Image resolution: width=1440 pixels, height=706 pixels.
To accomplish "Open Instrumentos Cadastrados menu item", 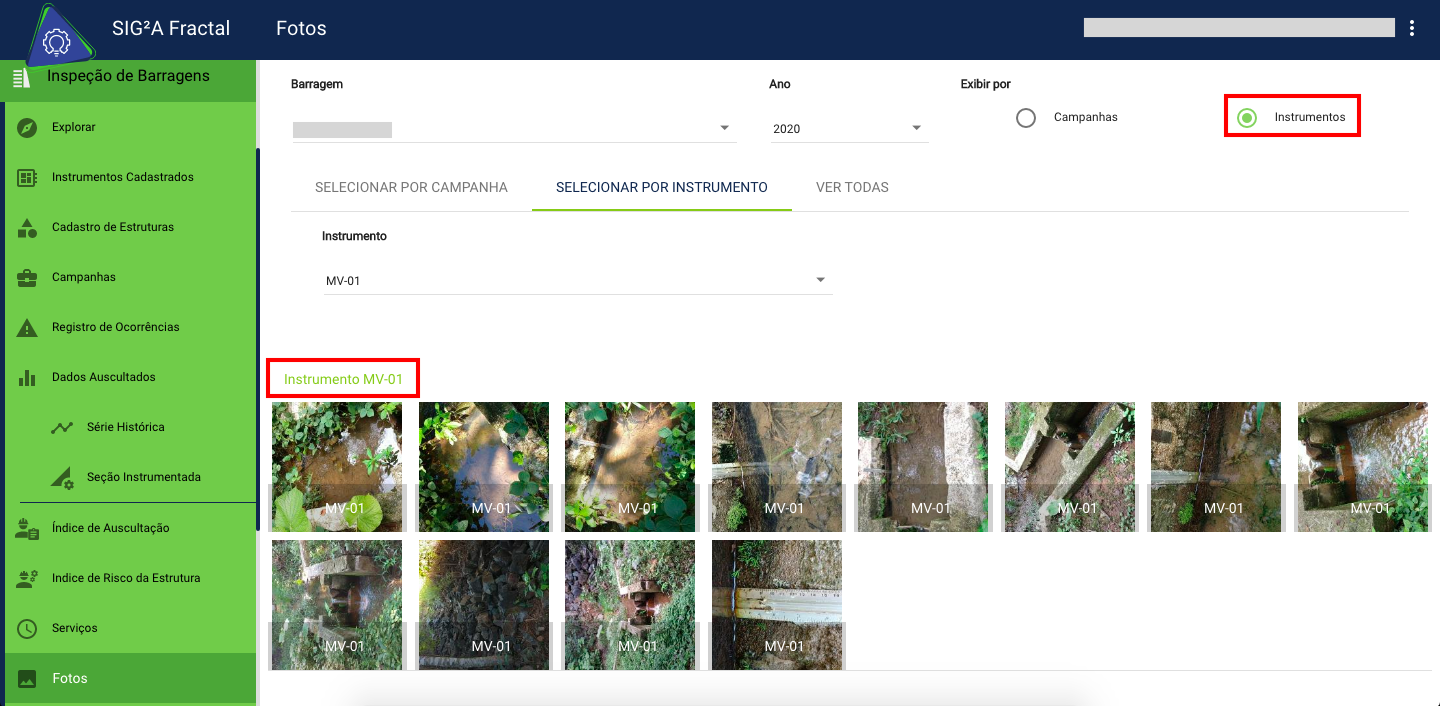I will (130, 177).
